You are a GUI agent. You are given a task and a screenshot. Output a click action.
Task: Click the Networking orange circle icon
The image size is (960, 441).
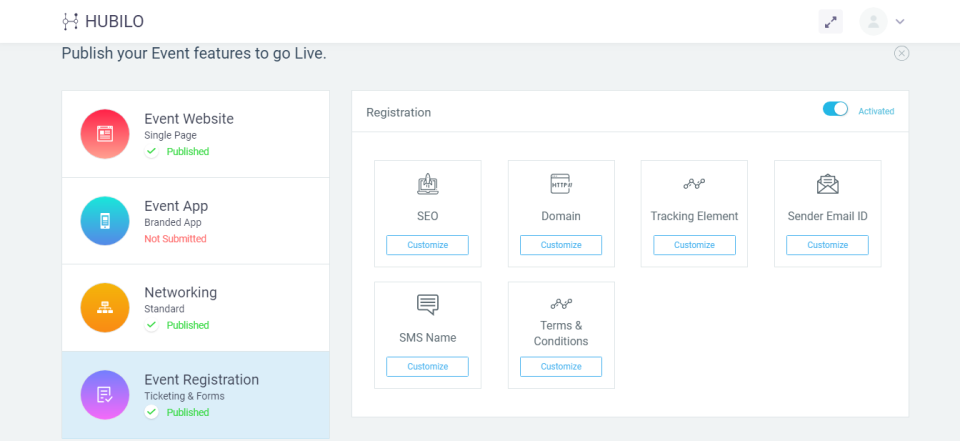(105, 308)
